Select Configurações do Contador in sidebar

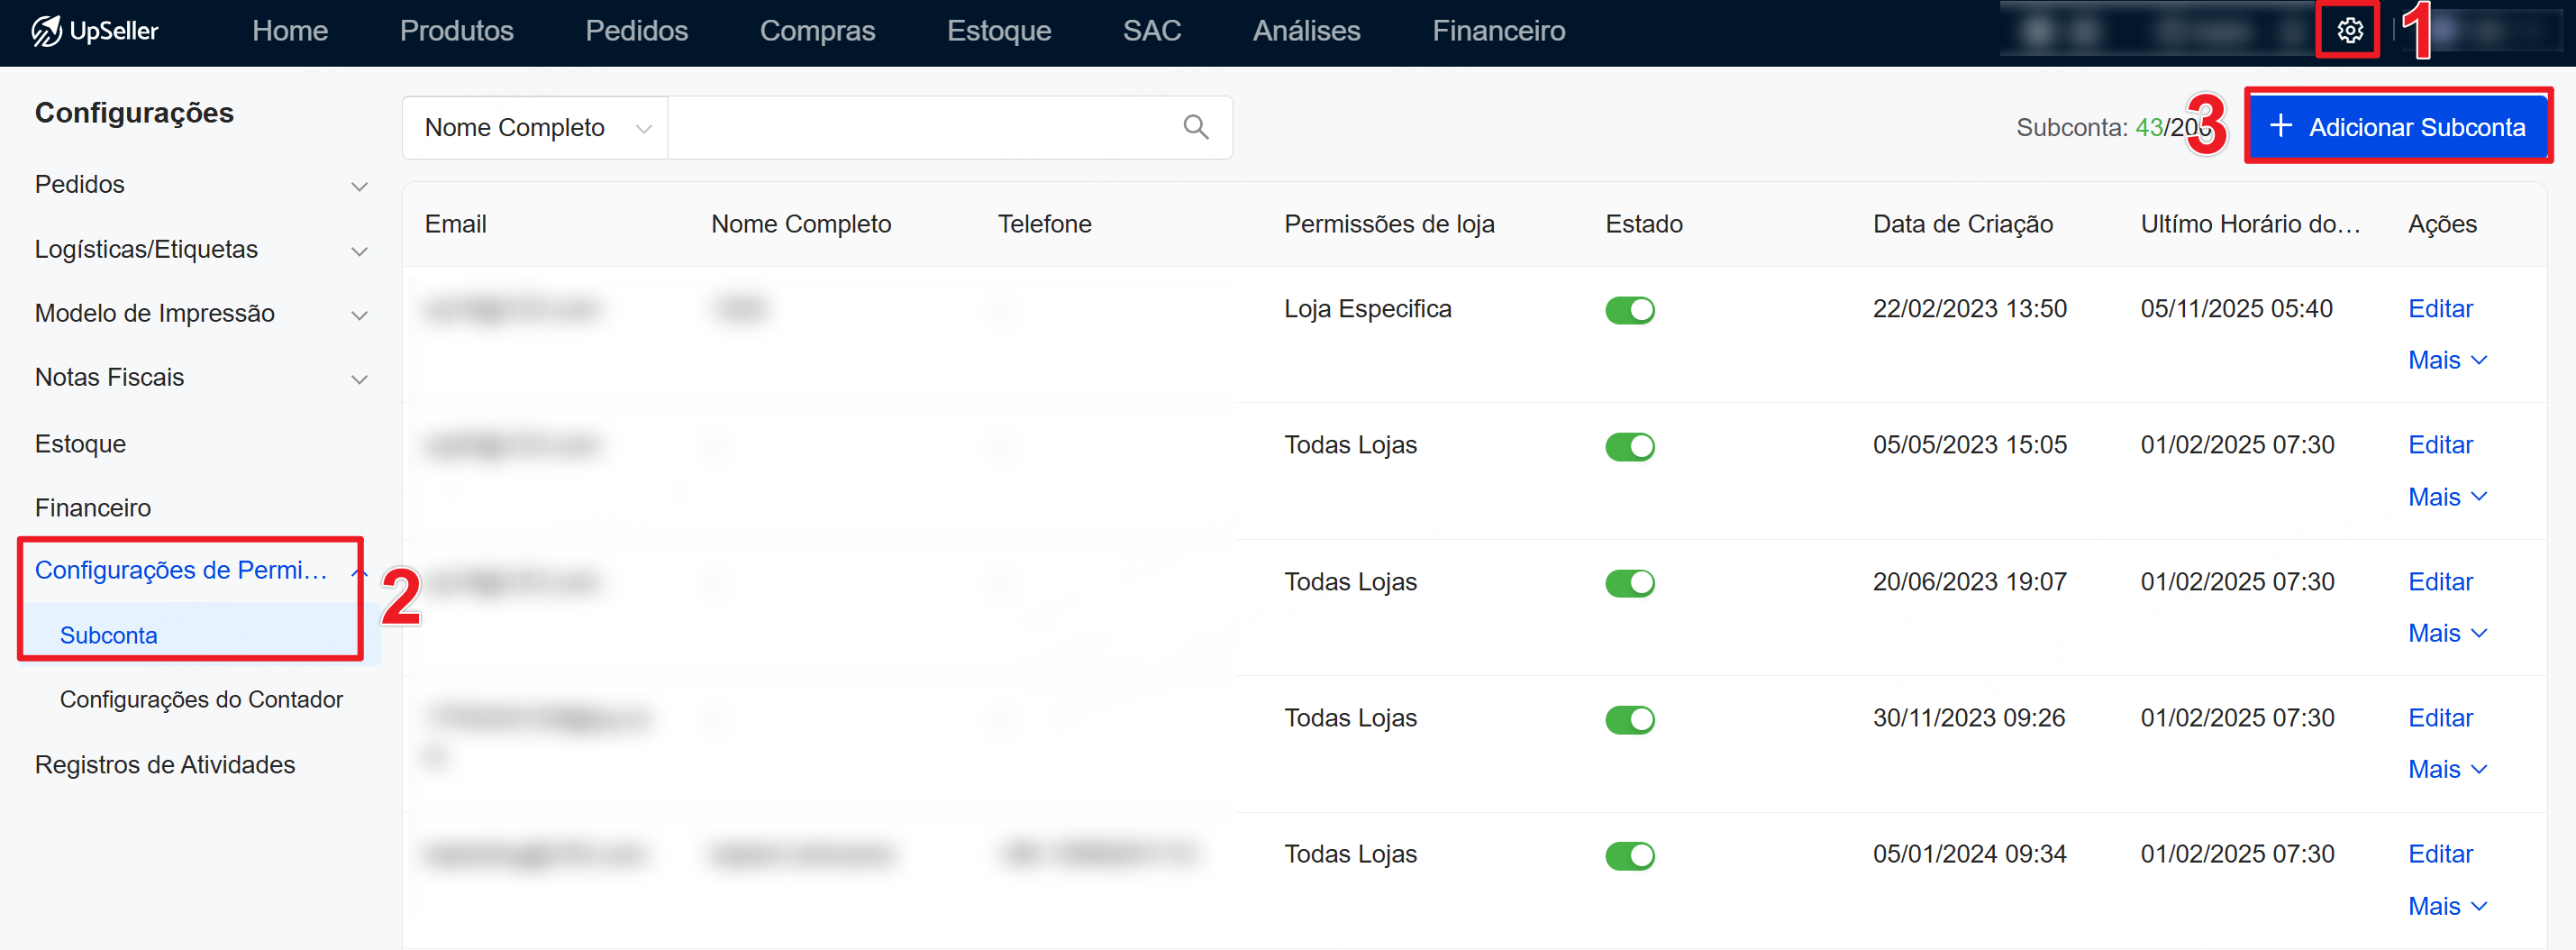pyautogui.click(x=201, y=699)
